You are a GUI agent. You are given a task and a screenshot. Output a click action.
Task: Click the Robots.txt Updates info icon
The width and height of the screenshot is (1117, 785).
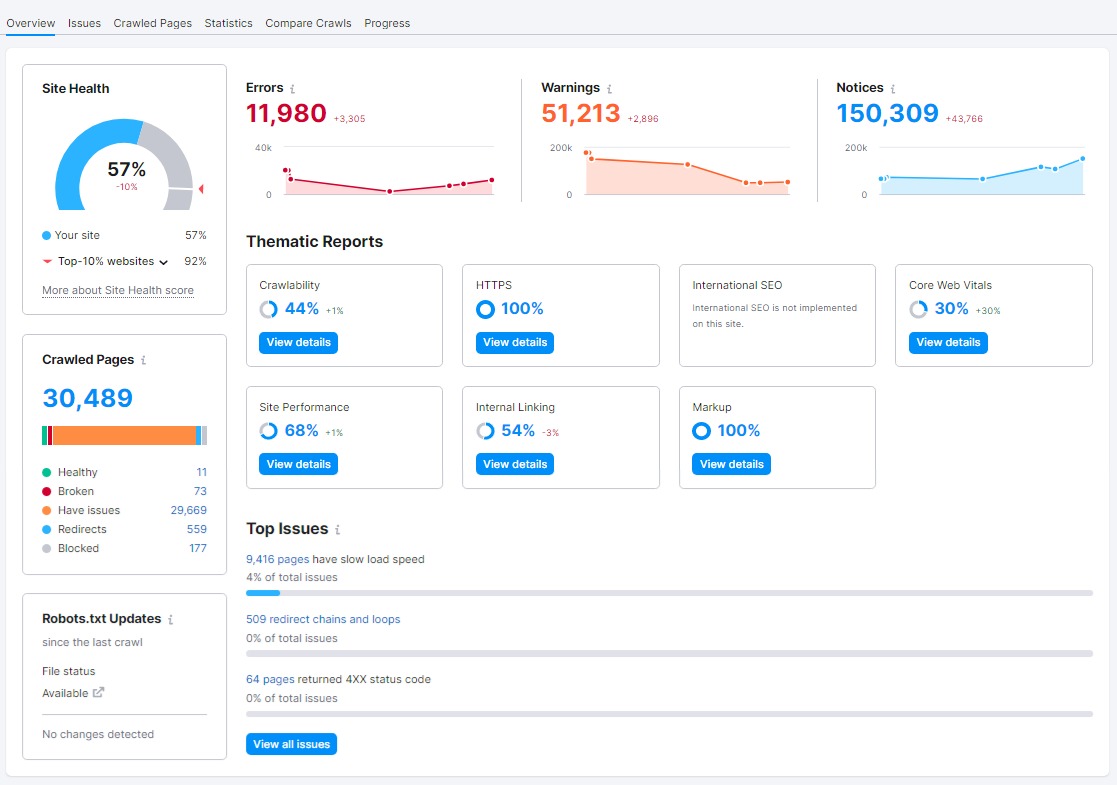click(170, 620)
